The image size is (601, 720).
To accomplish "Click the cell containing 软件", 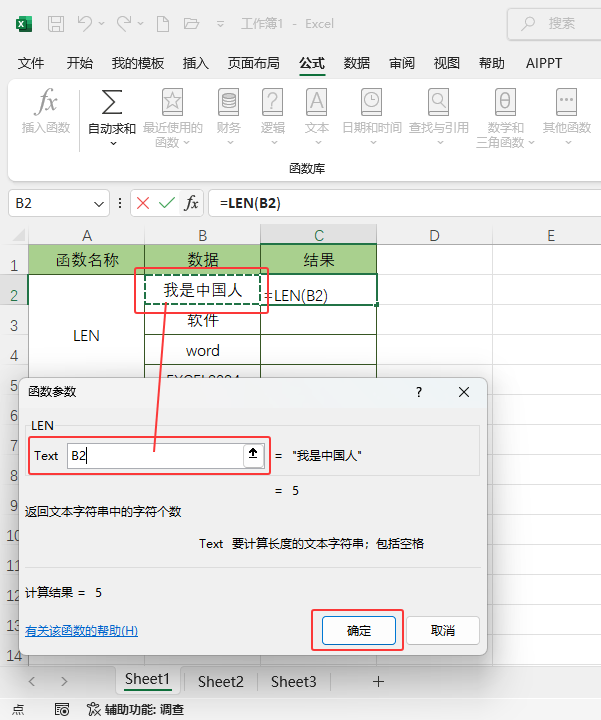I will (x=202, y=320).
